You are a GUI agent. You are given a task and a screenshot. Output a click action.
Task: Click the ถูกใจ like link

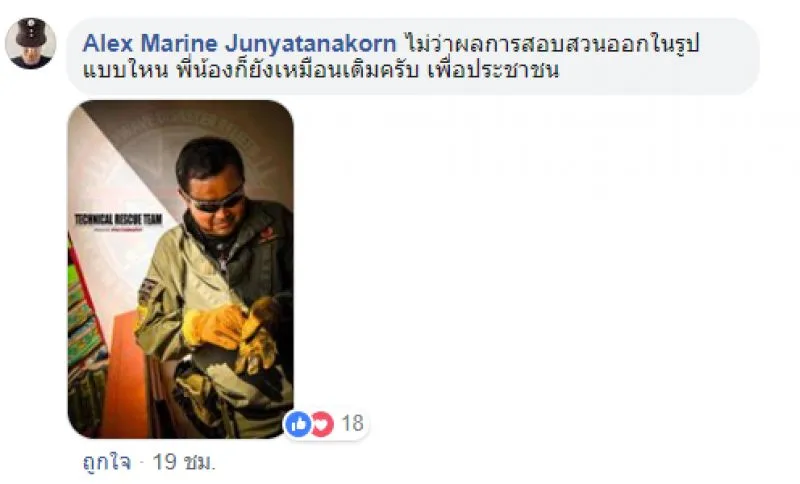point(106,462)
